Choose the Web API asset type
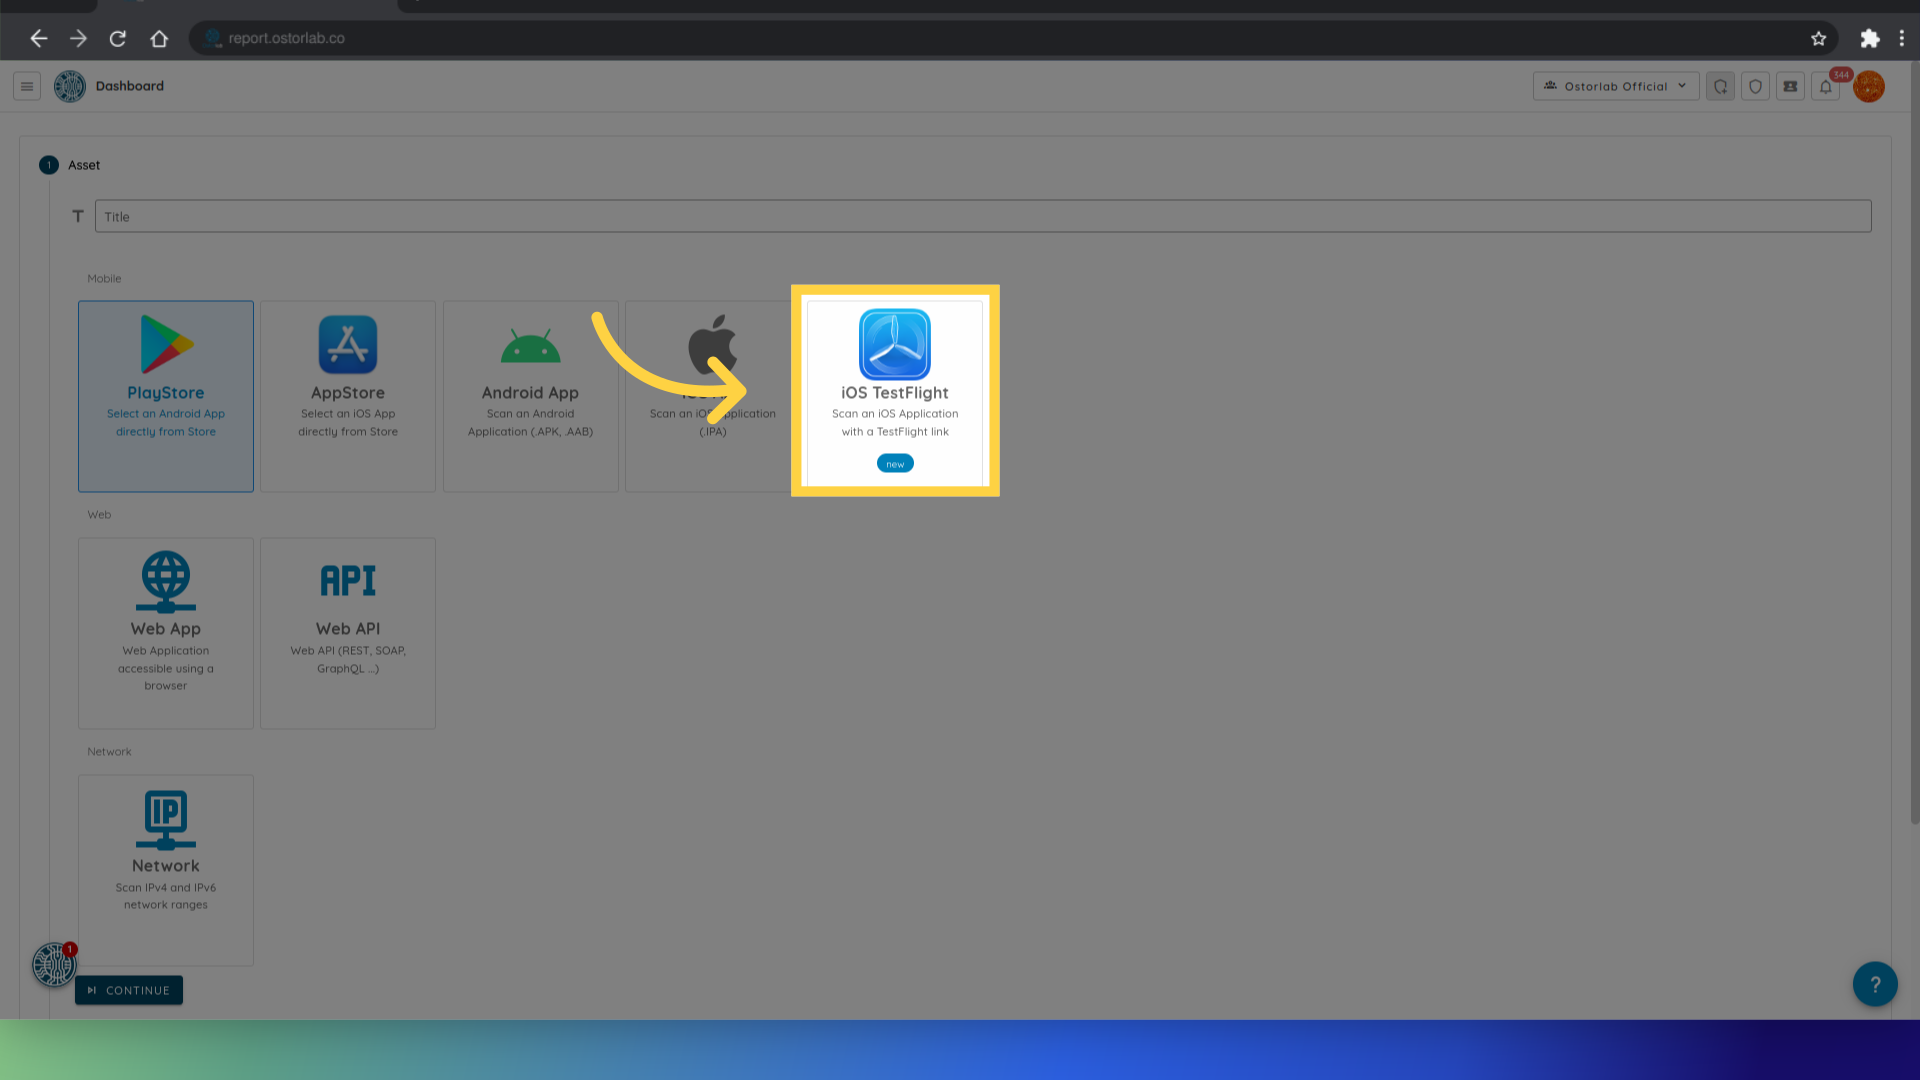The width and height of the screenshot is (1920, 1080). tap(348, 632)
